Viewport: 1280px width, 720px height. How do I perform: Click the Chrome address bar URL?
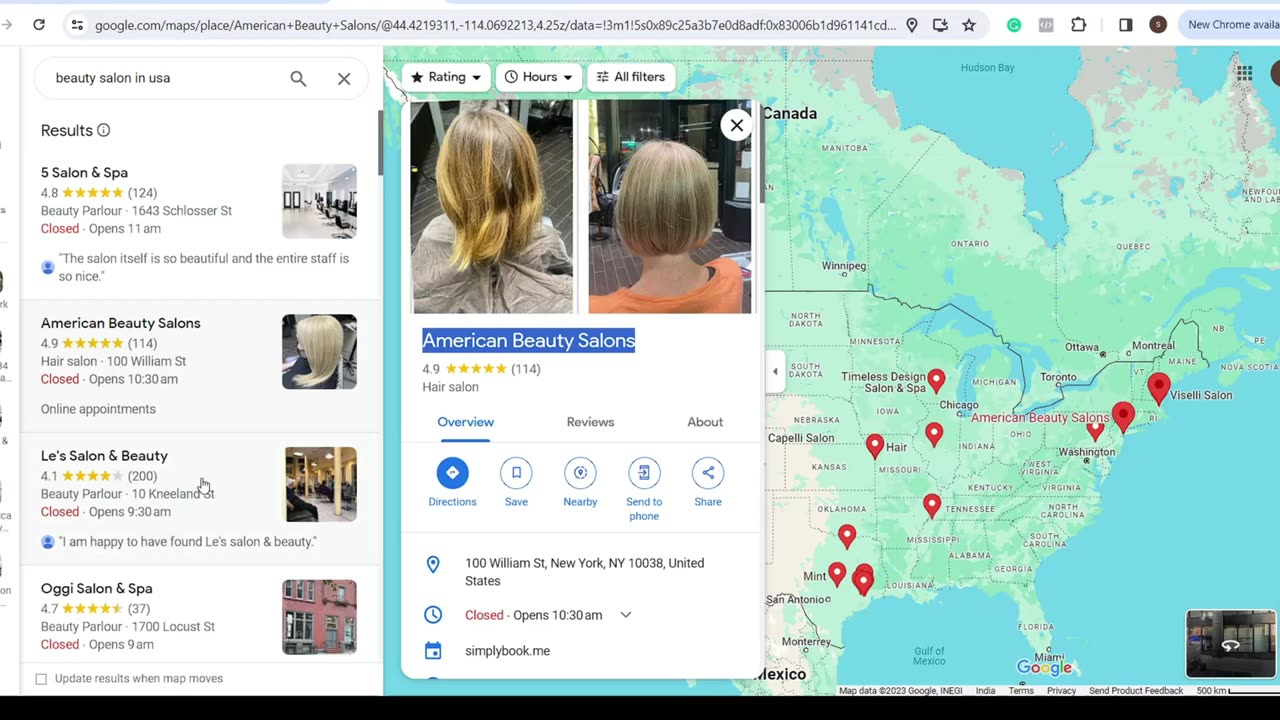click(x=495, y=25)
